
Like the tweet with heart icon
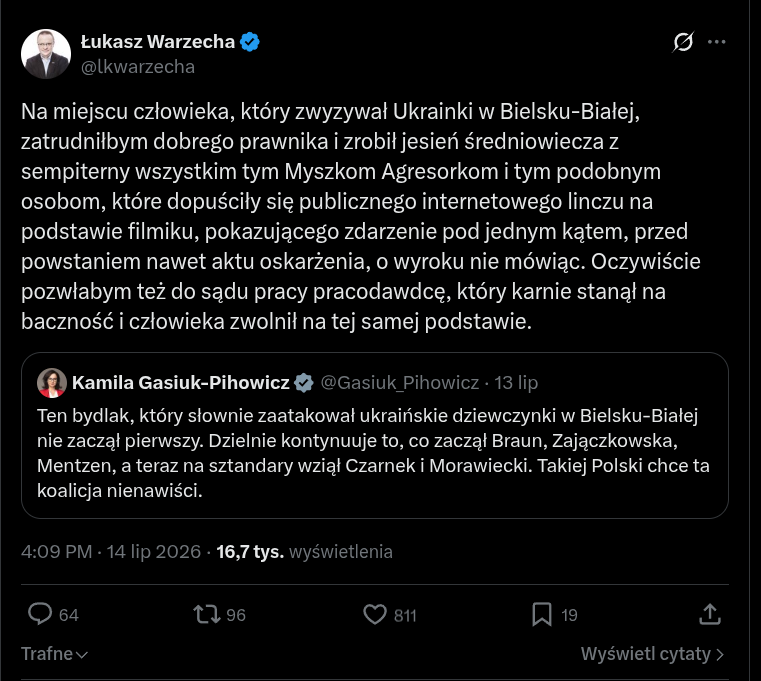click(x=375, y=614)
